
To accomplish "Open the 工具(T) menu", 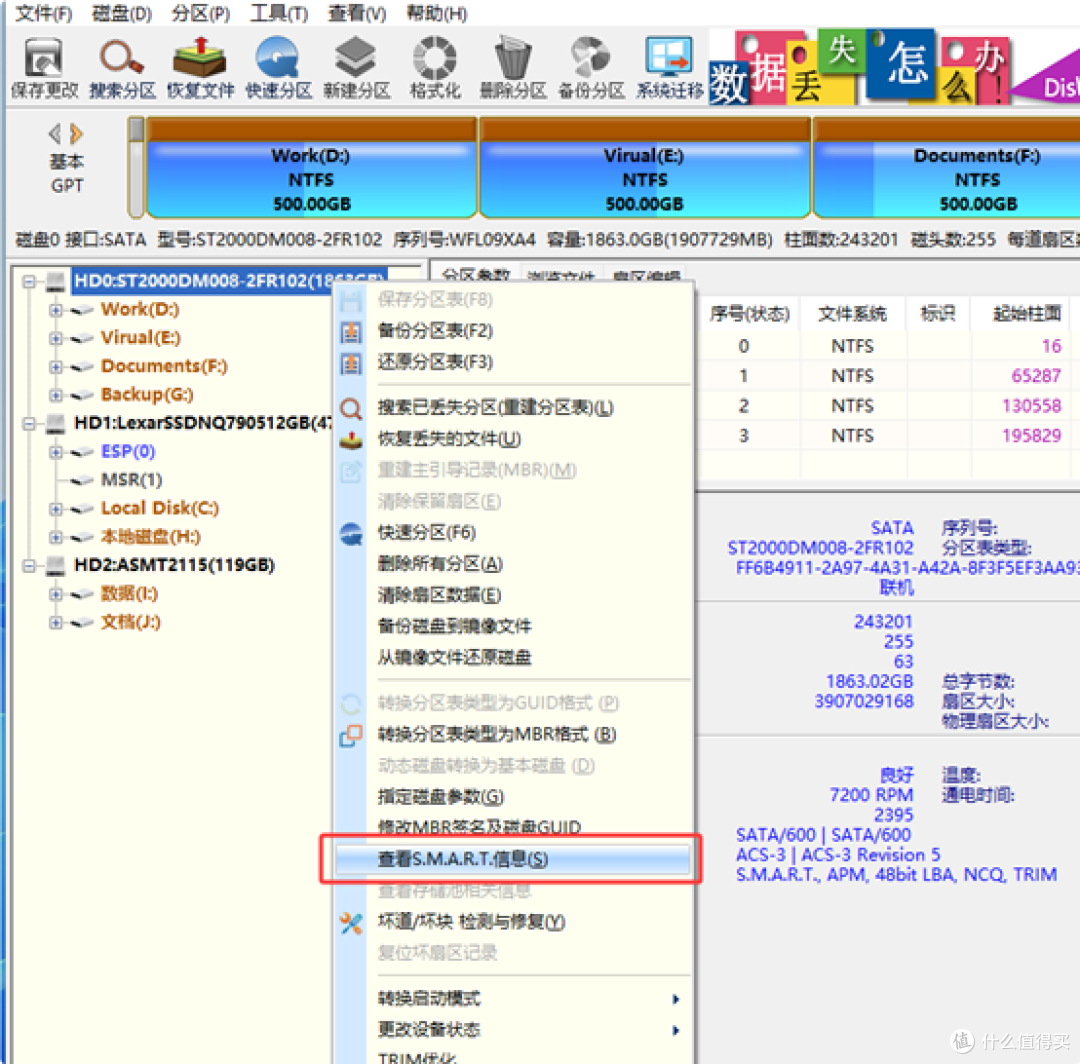I will point(279,13).
